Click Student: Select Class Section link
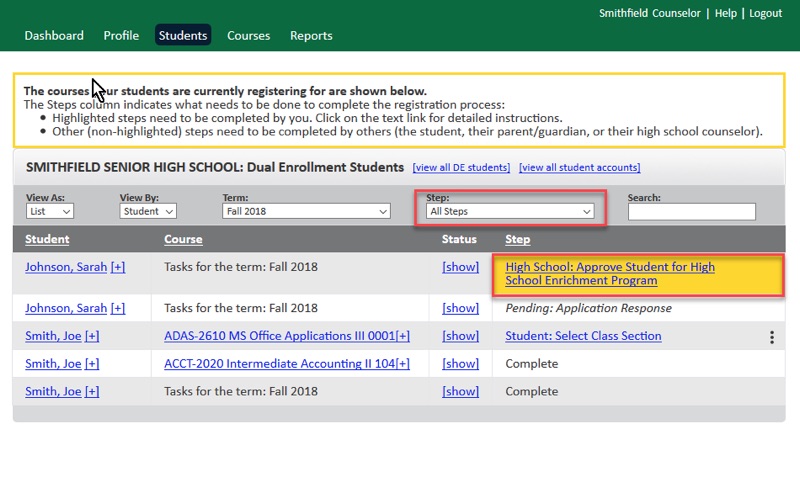 pyautogui.click(x=583, y=336)
